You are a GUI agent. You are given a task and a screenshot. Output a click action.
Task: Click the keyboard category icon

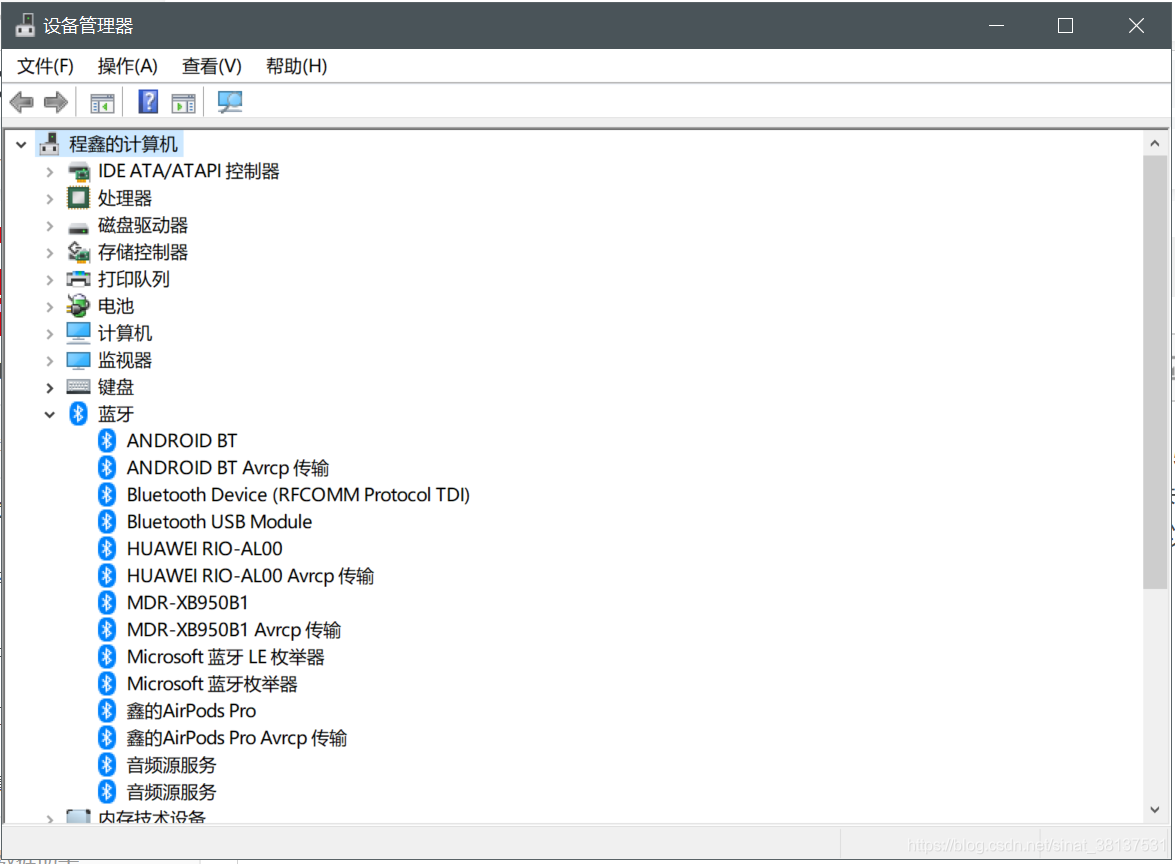pos(79,387)
